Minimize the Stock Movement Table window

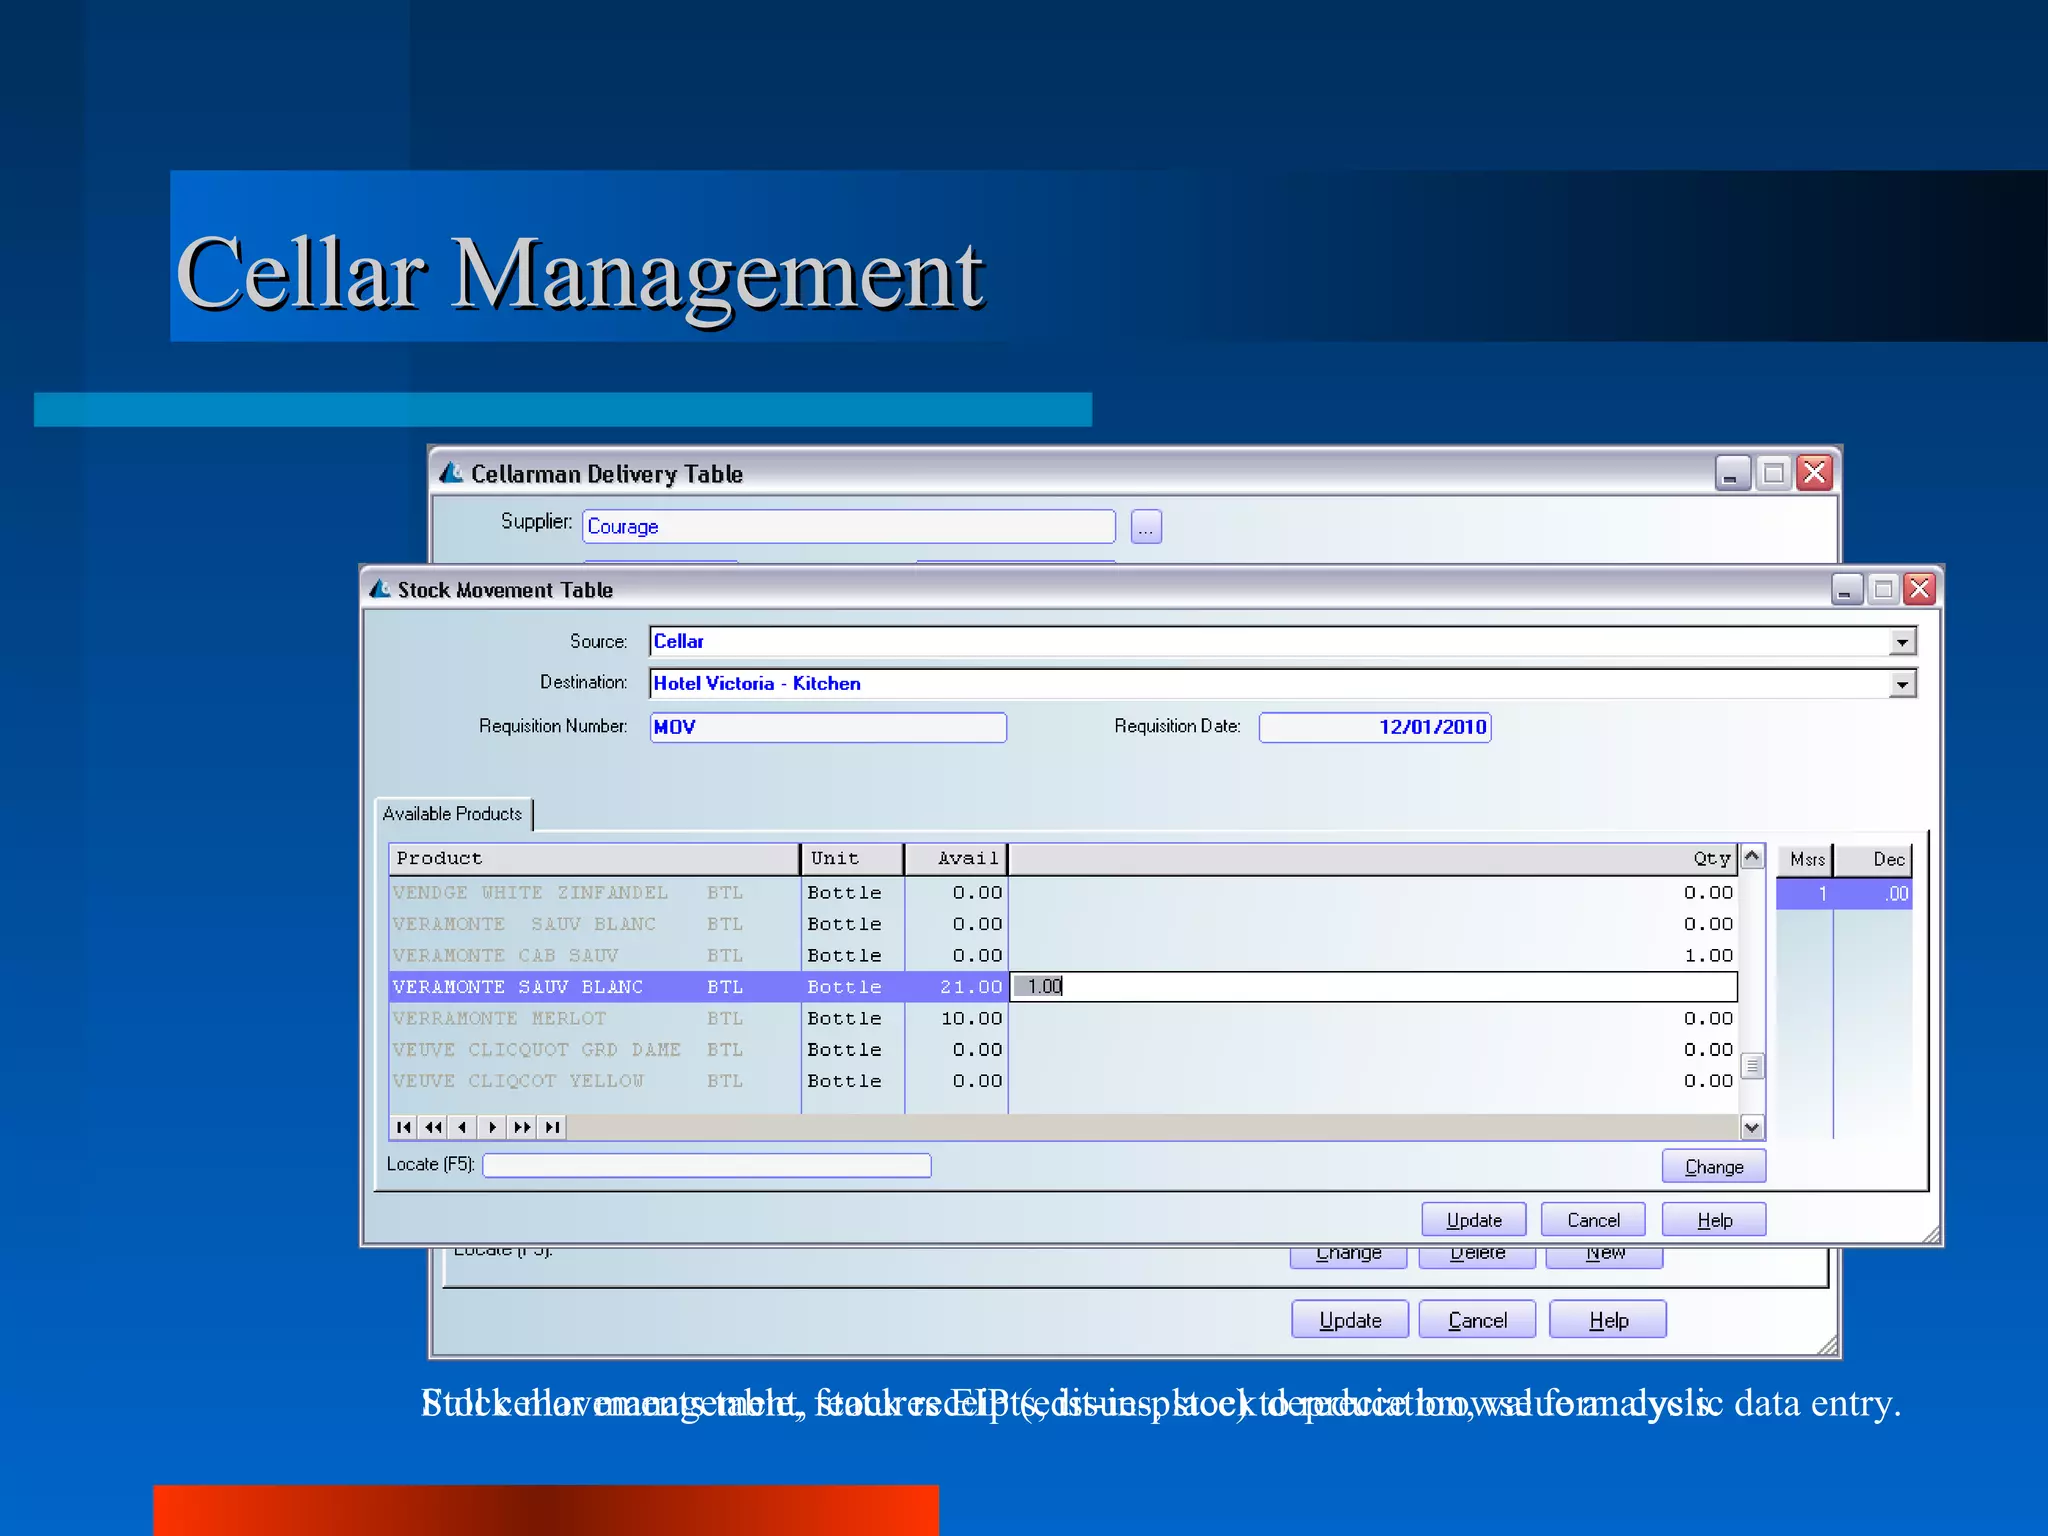point(1846,589)
